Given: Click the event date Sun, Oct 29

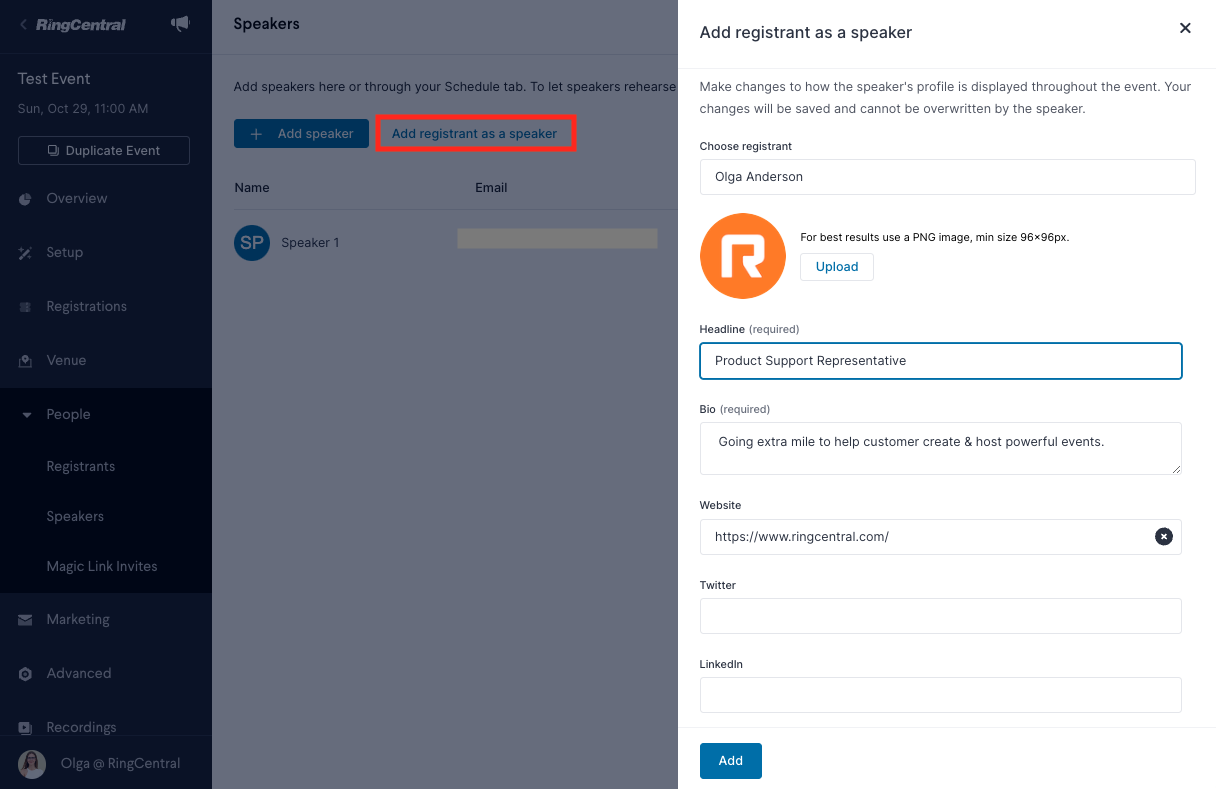Looking at the screenshot, I should pyautogui.click(x=83, y=108).
